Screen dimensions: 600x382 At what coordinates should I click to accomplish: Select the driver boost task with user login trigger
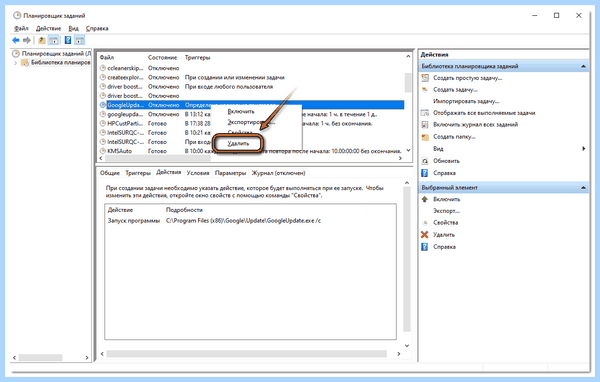(x=251, y=87)
